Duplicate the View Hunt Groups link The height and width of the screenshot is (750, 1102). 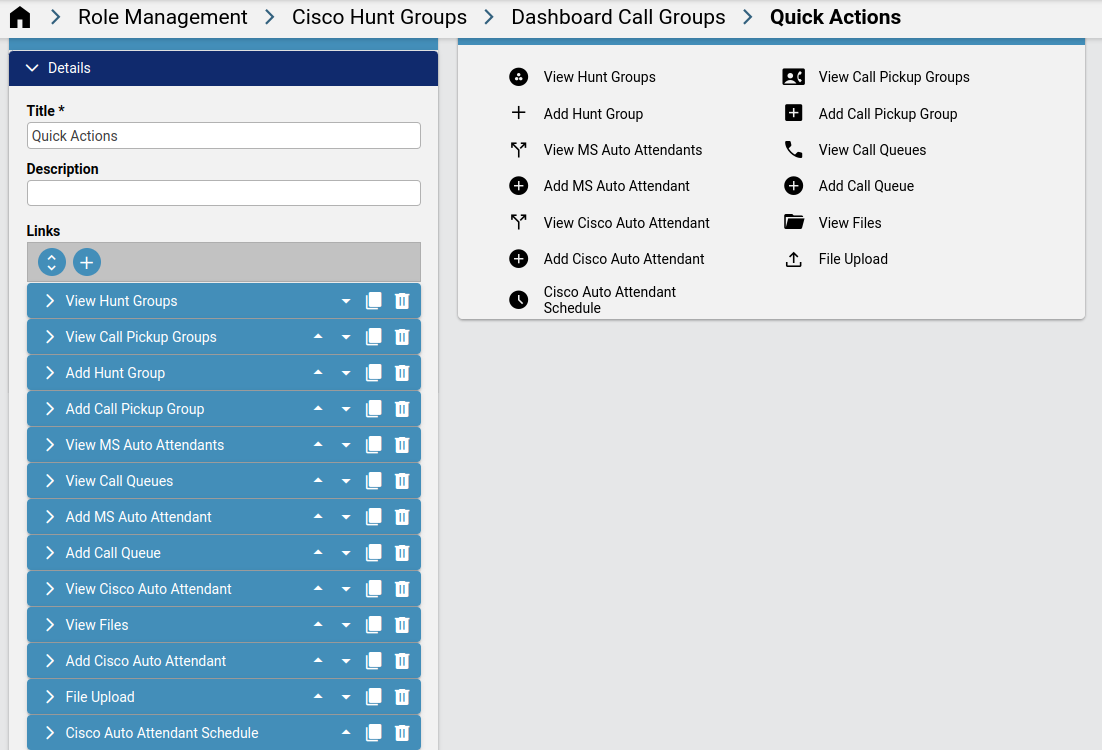(373, 300)
